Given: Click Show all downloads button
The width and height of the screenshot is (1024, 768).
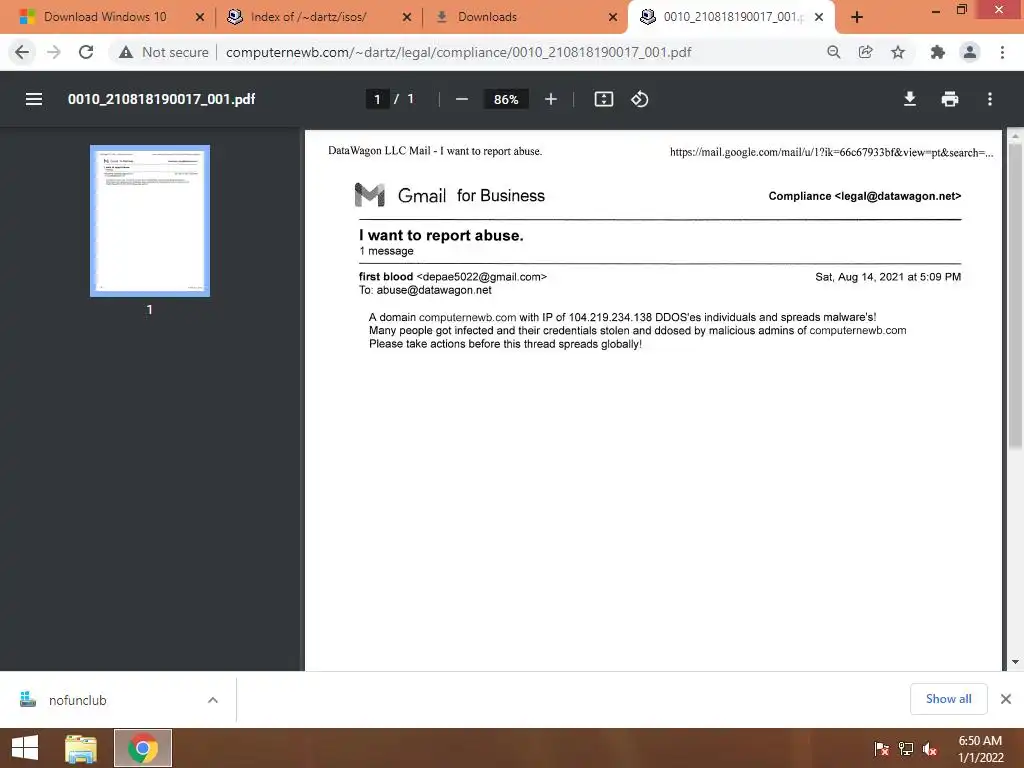Looking at the screenshot, I should tap(948, 699).
